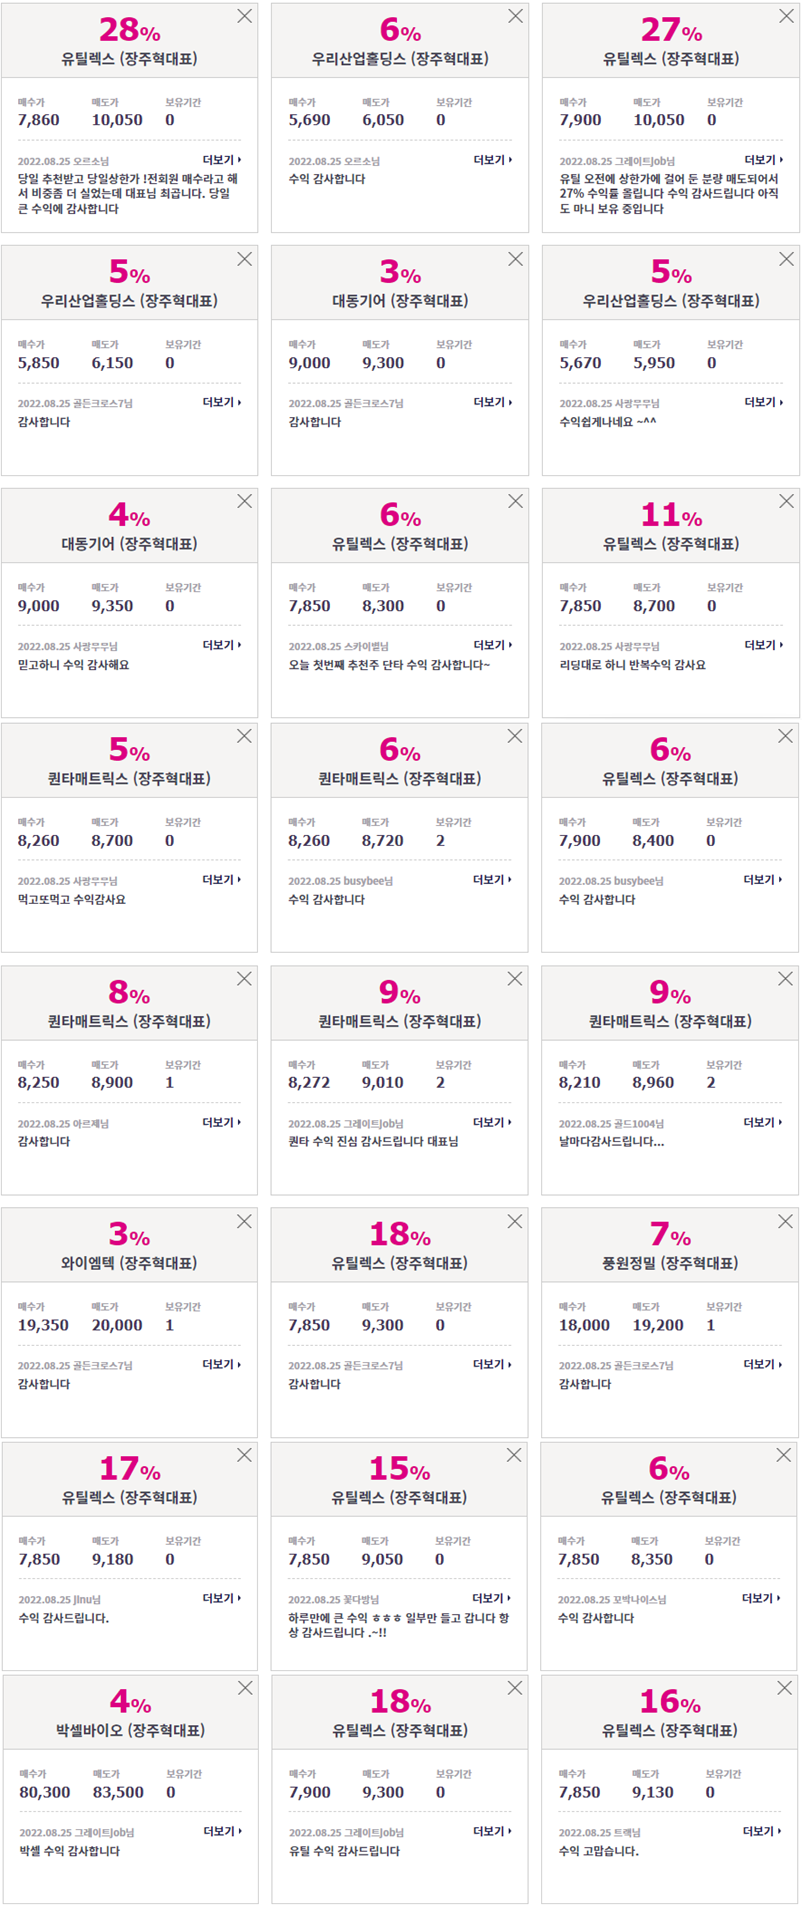Select the 와이엠텍 (장주혁대표) card title
The height and width of the screenshot is (1905, 802).
coord(129,1263)
